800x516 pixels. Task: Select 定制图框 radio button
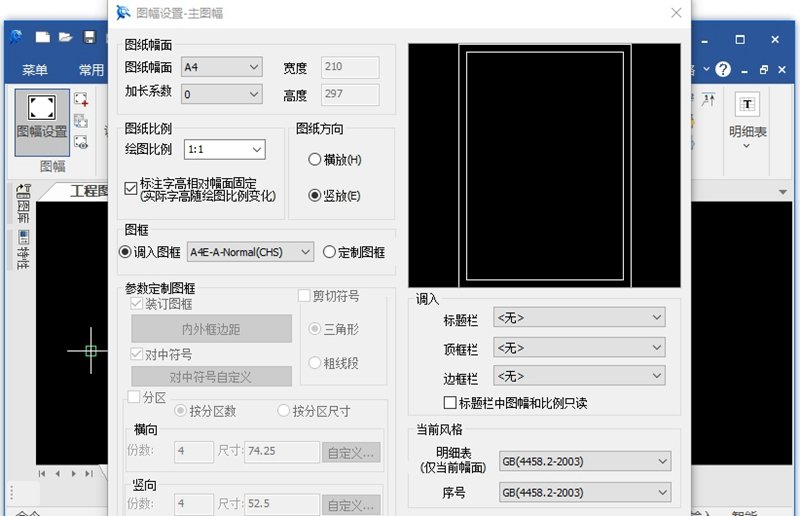(x=329, y=252)
